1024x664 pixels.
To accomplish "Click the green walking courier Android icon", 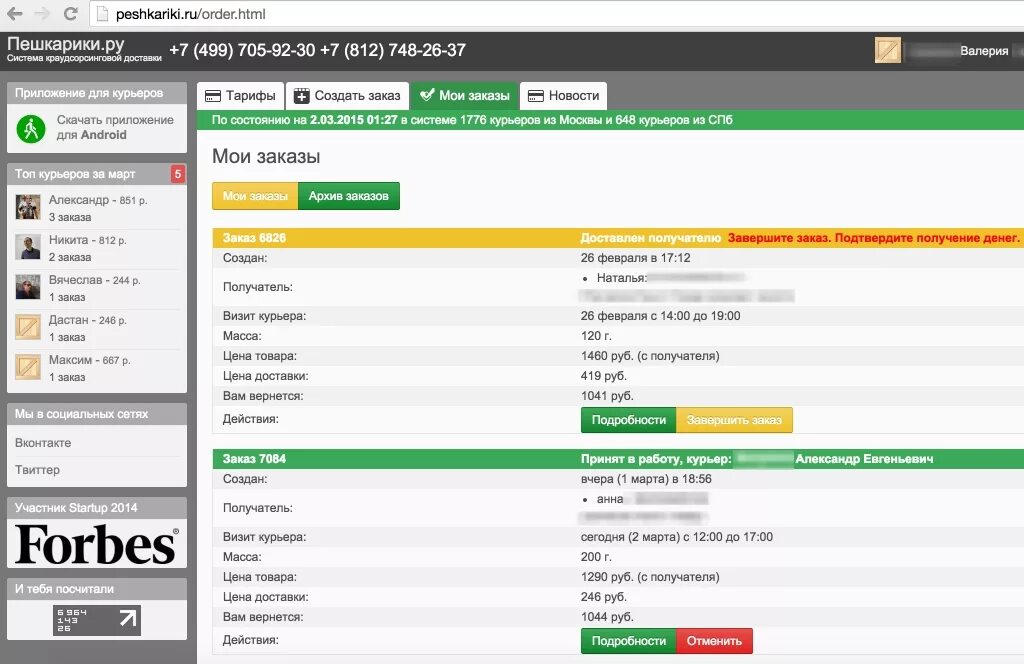I will tap(31, 128).
